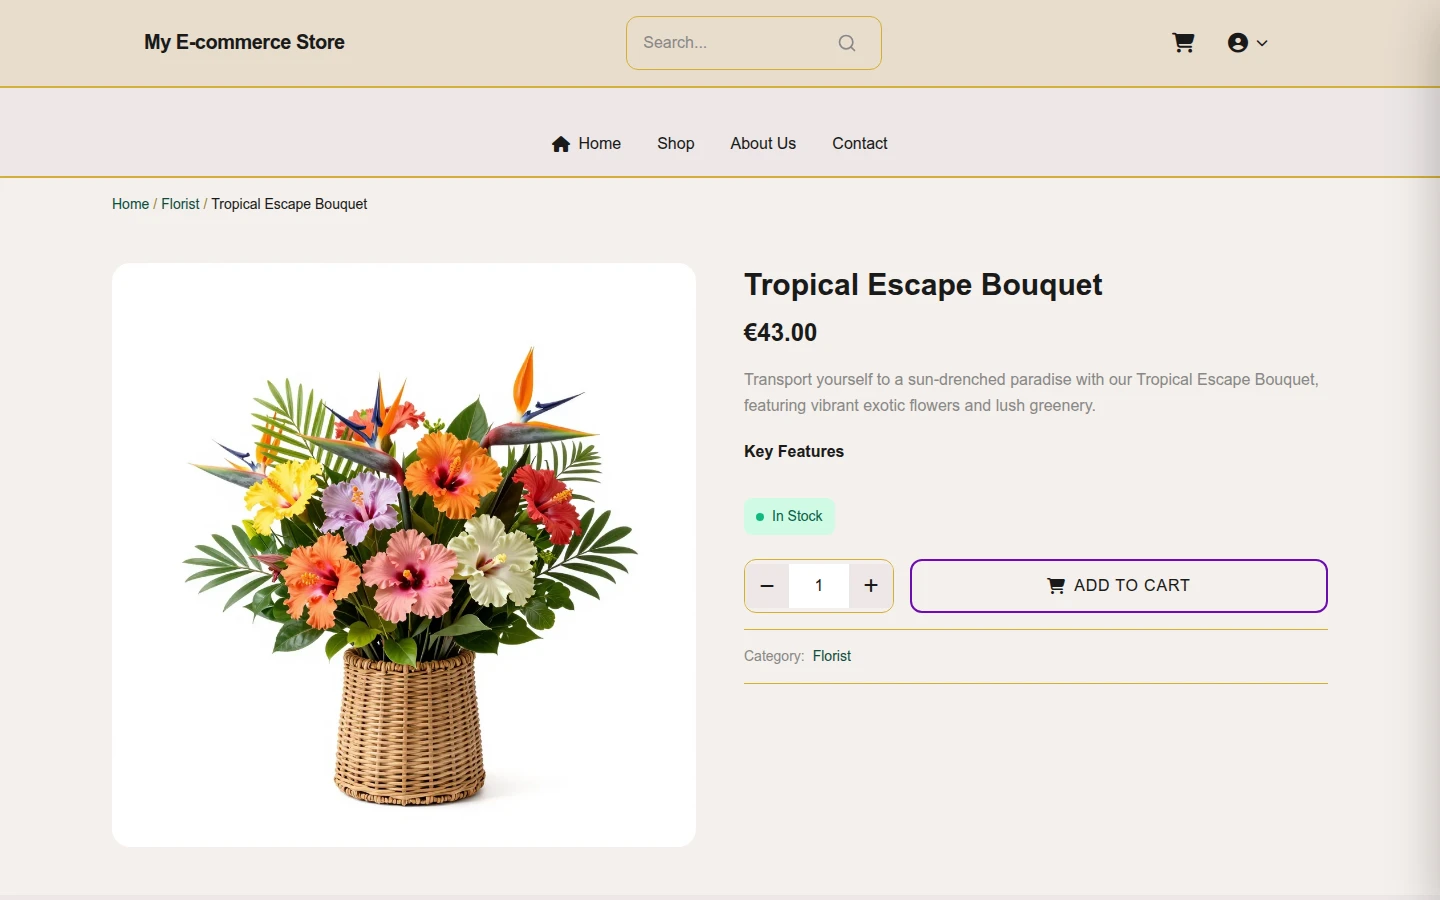Click the search magnifier icon
Screen dimensions: 1440x900
coord(847,43)
